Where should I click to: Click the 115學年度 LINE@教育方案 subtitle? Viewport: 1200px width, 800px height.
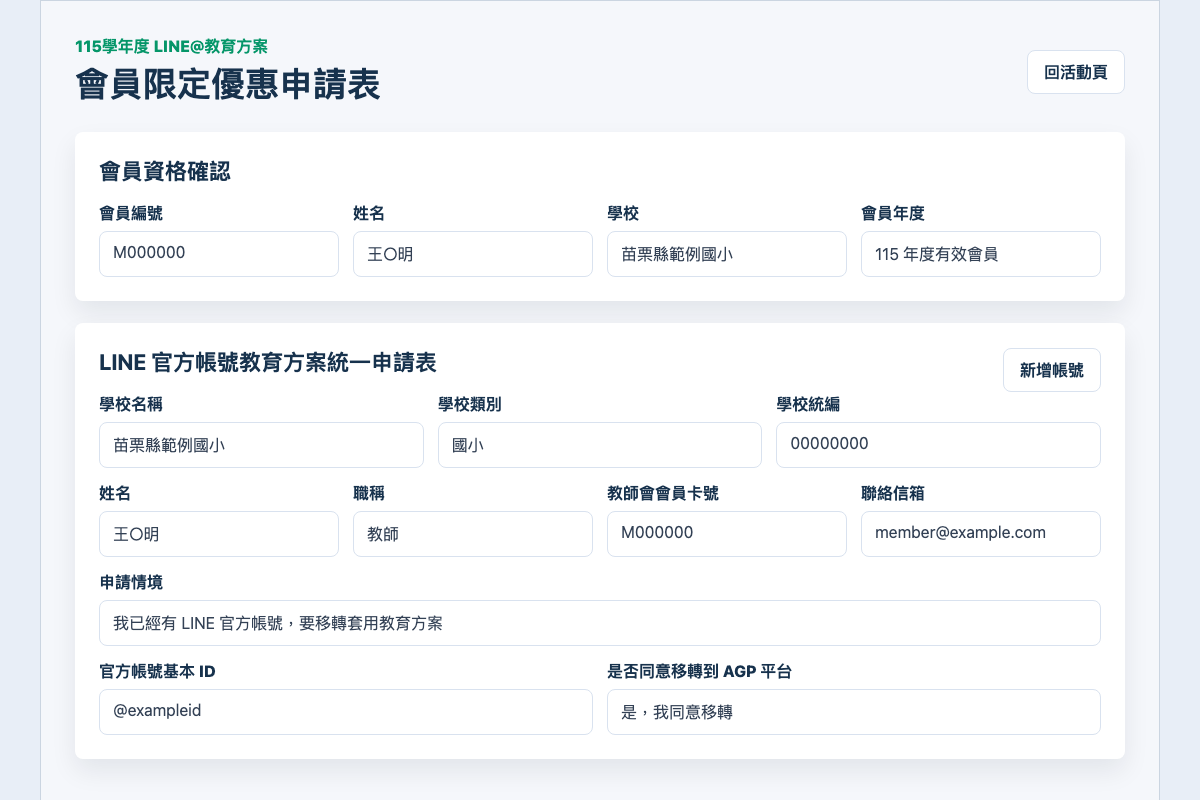(x=171, y=46)
